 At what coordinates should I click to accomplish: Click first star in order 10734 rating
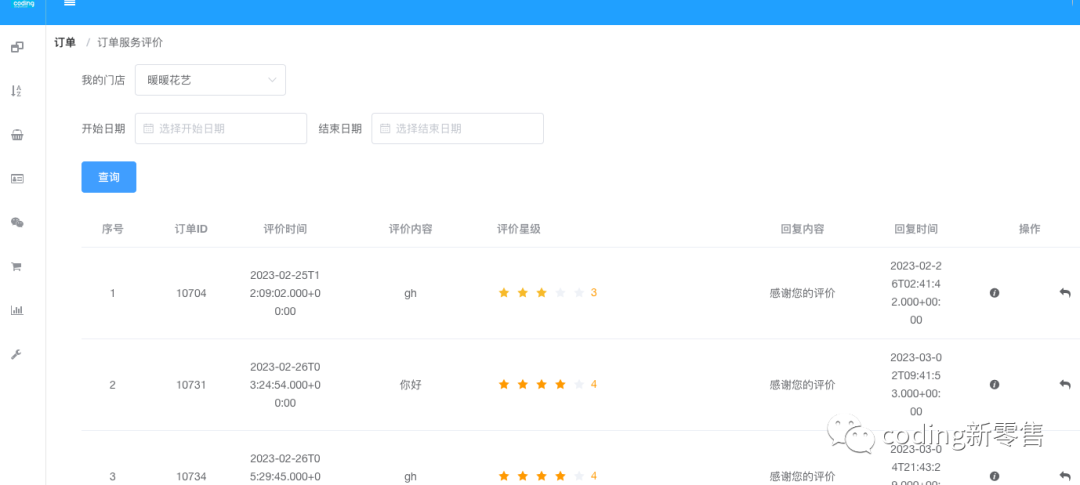[x=503, y=476]
